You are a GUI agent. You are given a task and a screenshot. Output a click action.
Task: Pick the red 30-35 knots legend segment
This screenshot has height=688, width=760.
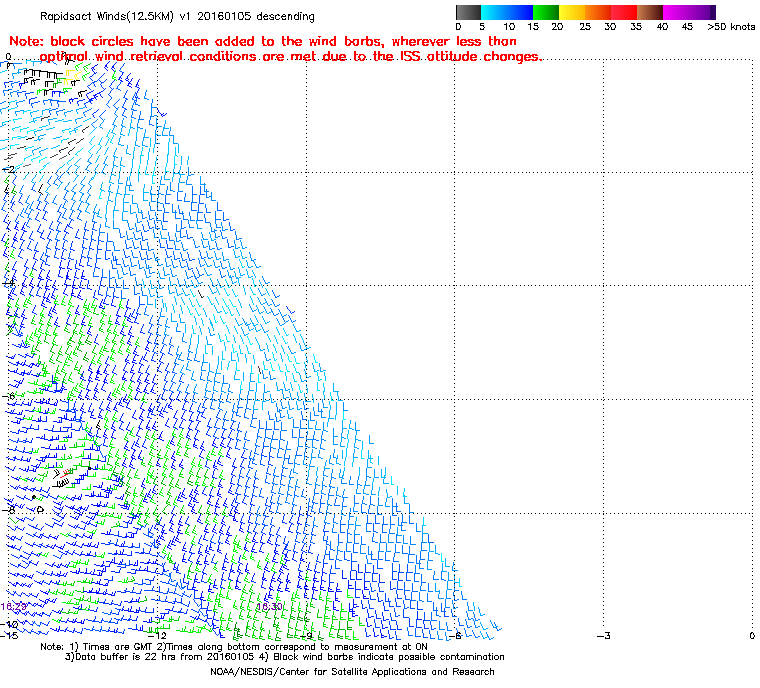624,12
